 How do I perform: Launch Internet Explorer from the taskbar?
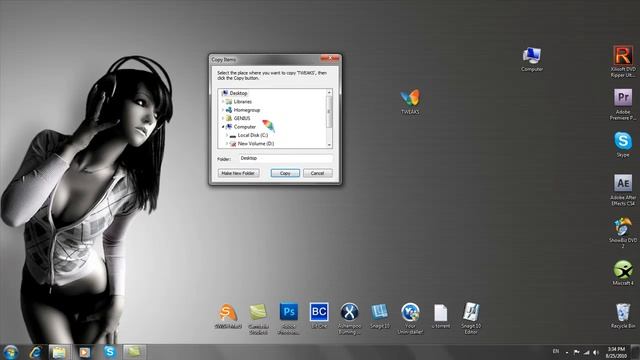pyautogui.click(x=36, y=352)
